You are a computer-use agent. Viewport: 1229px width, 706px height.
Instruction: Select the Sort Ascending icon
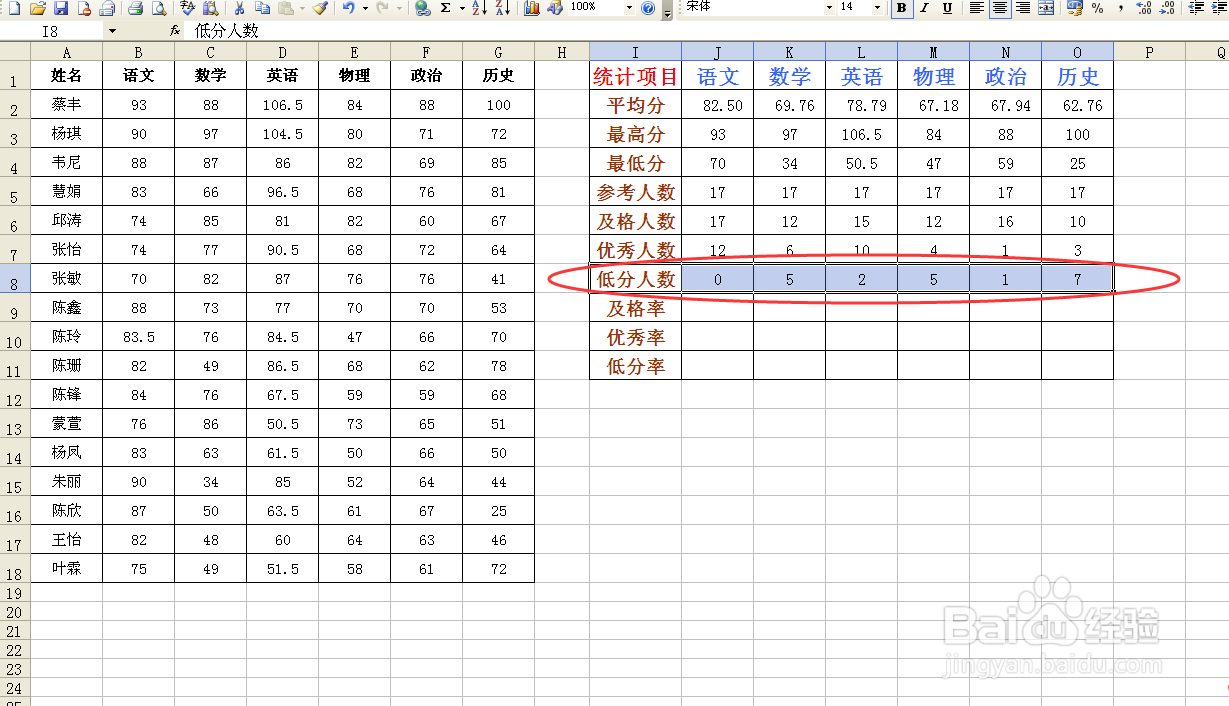pyautogui.click(x=480, y=8)
